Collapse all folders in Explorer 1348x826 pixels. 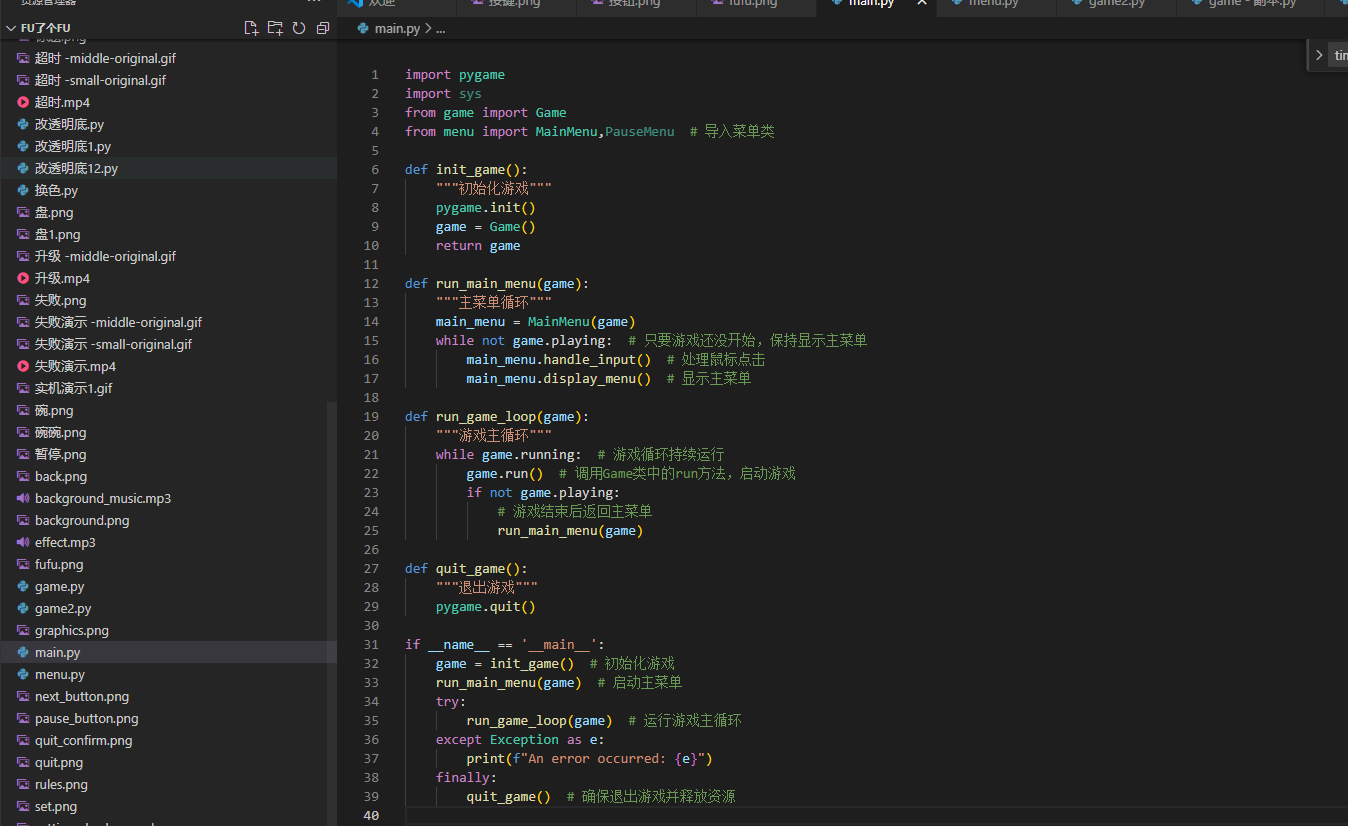pyautogui.click(x=323, y=28)
